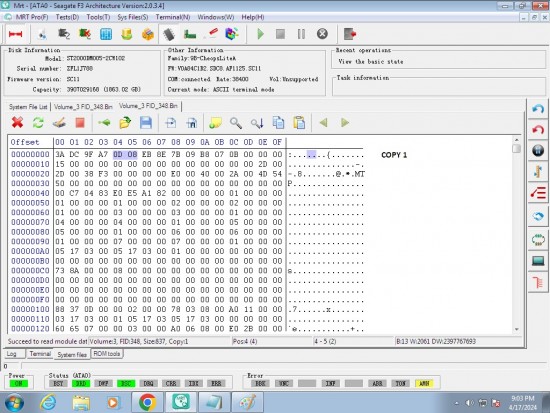Click the chip ROM icon in main toolbar
550x413 pixels.
tap(169, 34)
